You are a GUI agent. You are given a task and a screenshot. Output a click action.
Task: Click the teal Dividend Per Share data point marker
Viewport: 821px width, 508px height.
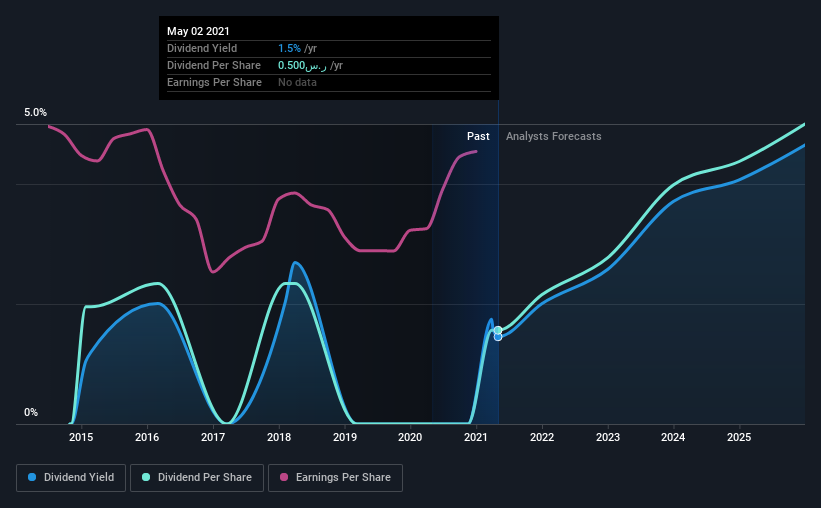(498, 330)
